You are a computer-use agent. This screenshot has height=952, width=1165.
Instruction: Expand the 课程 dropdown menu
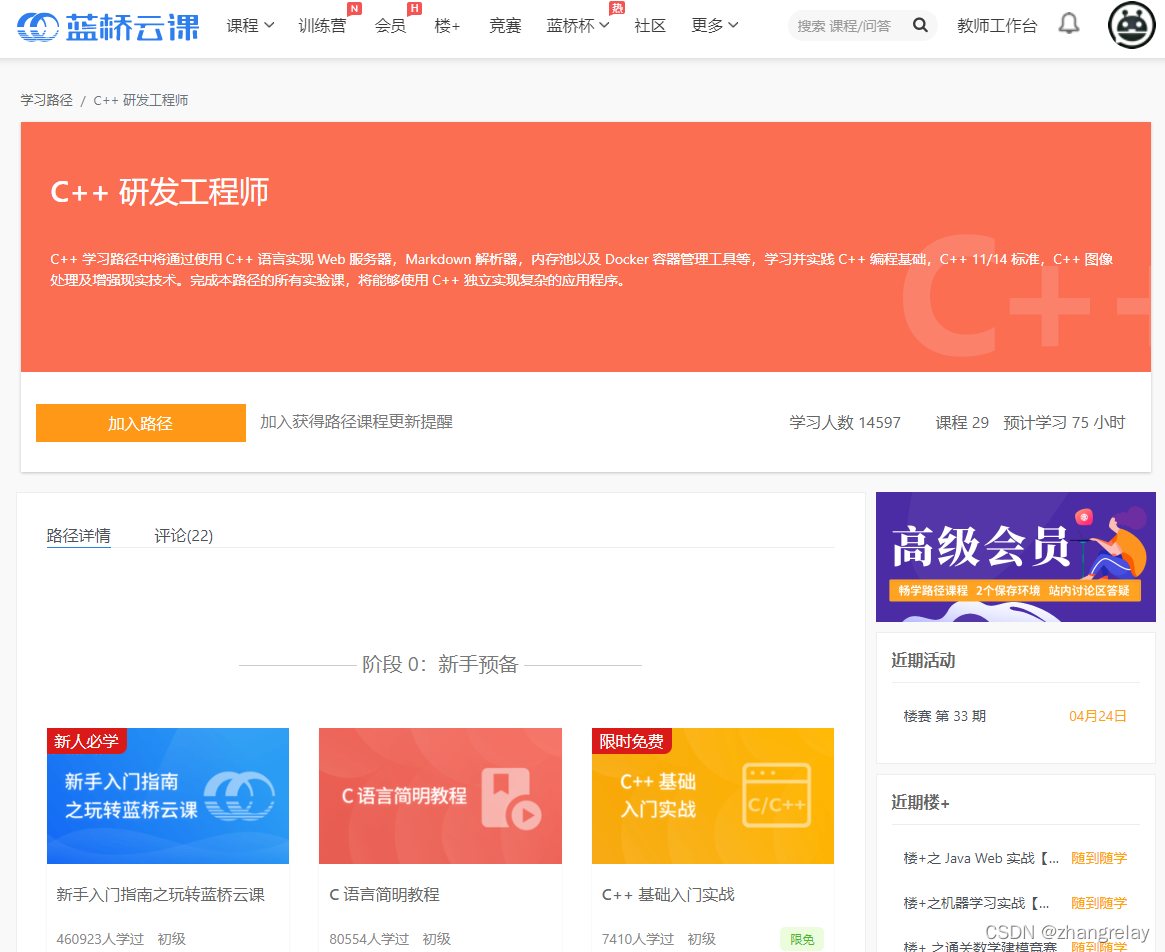pos(250,25)
